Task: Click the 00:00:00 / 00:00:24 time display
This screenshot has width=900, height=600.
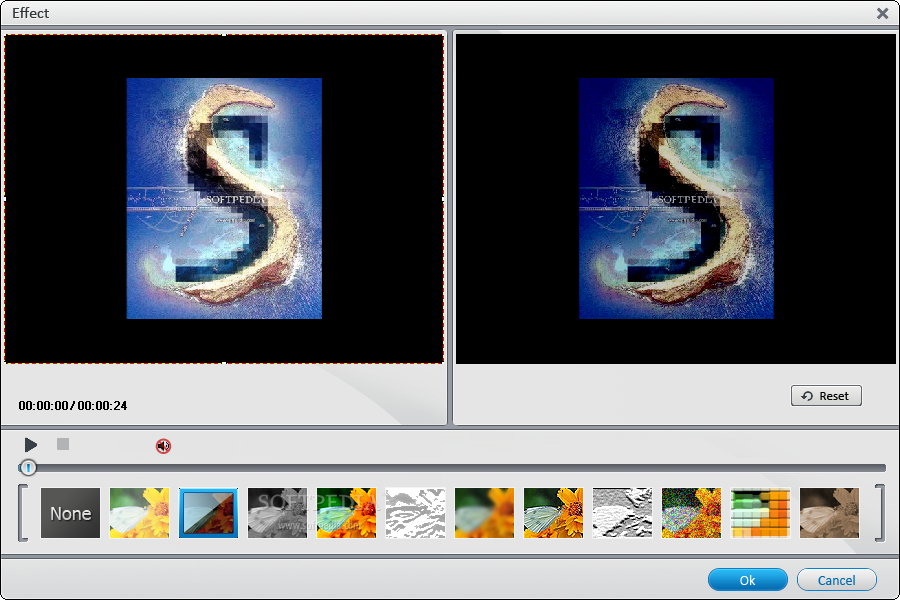Action: (x=73, y=406)
